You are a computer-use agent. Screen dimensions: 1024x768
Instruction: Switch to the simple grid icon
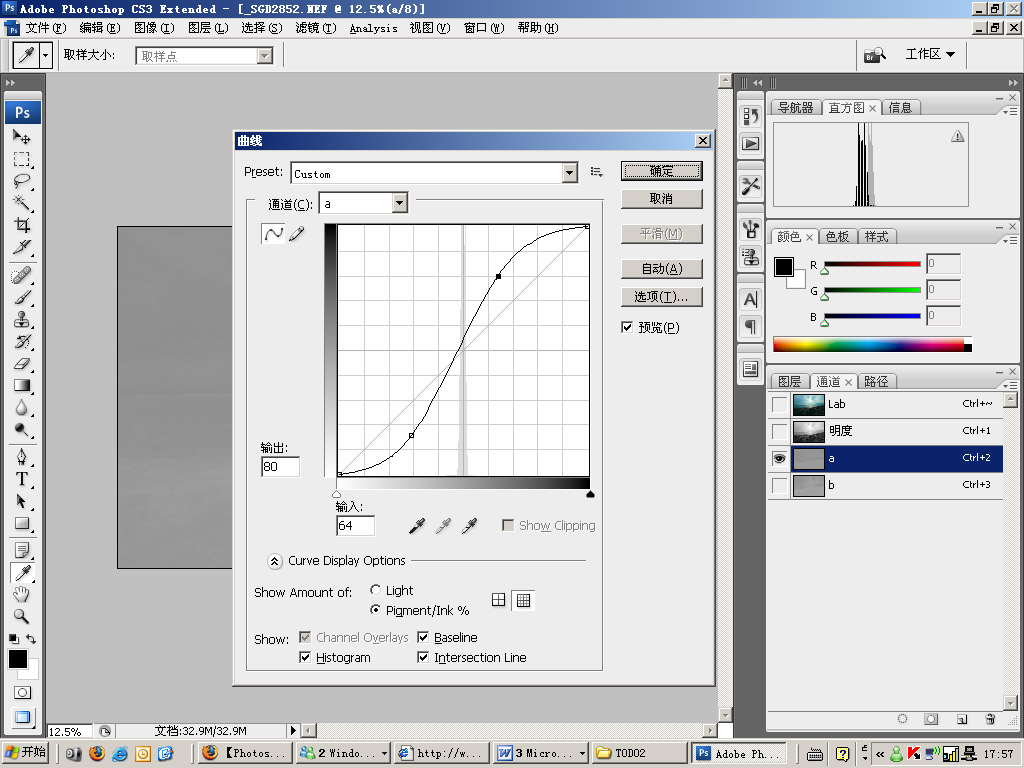coord(498,600)
